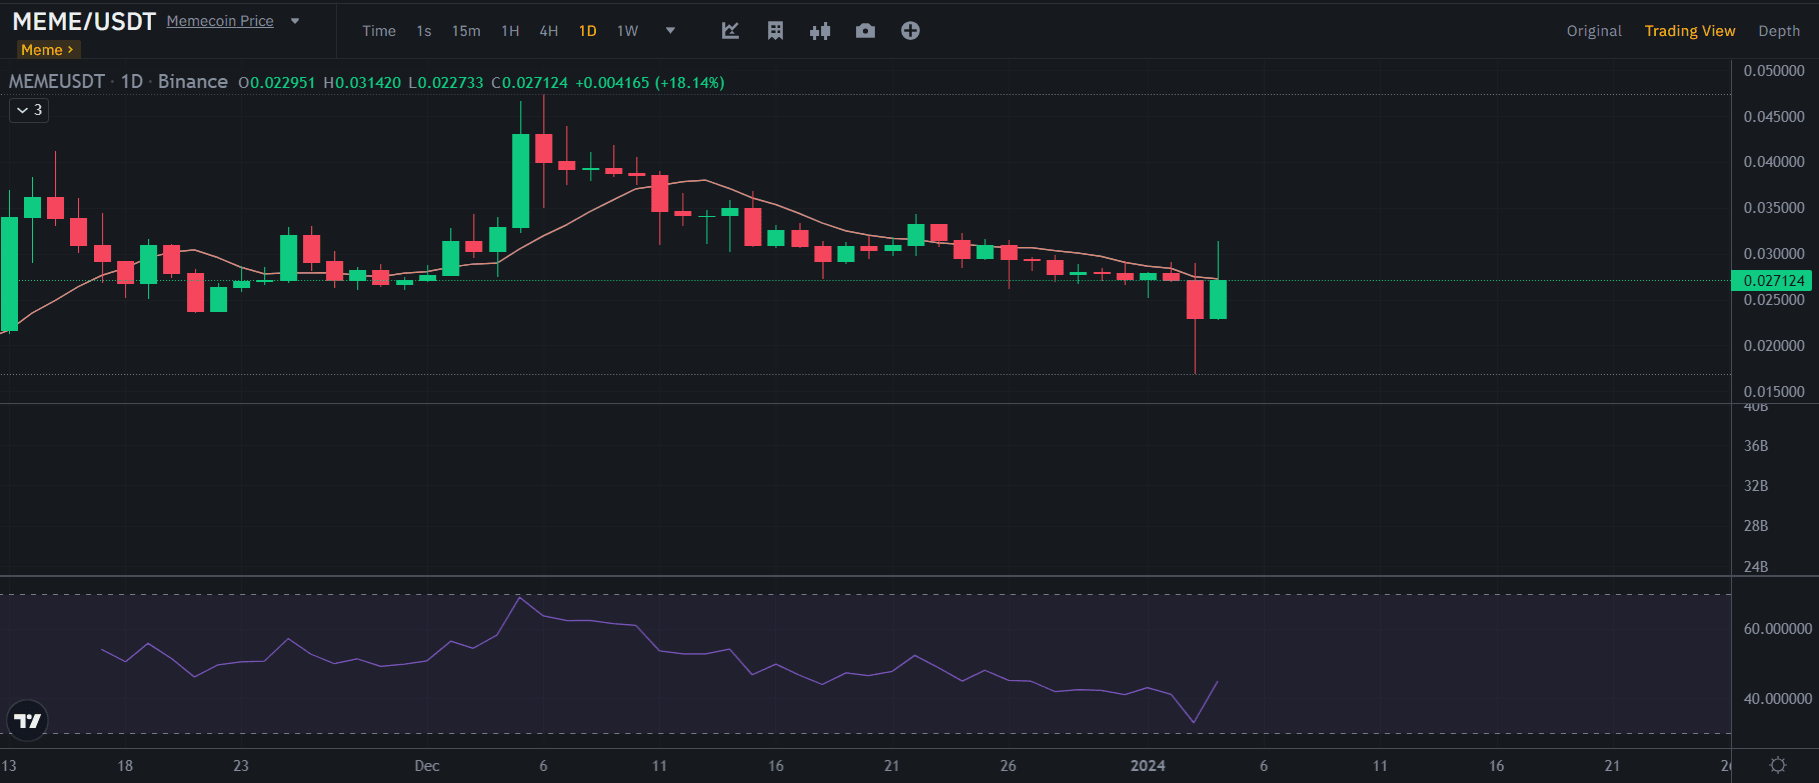Select the 15m time interval

click(466, 31)
